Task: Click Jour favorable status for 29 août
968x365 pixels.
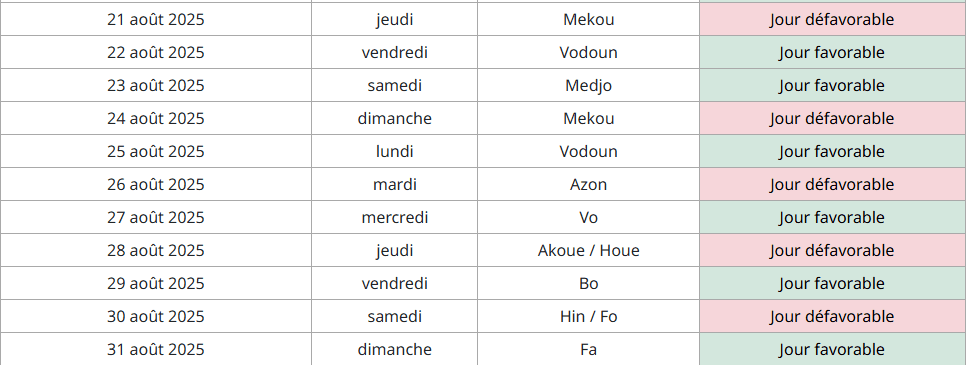Action: [x=832, y=283]
